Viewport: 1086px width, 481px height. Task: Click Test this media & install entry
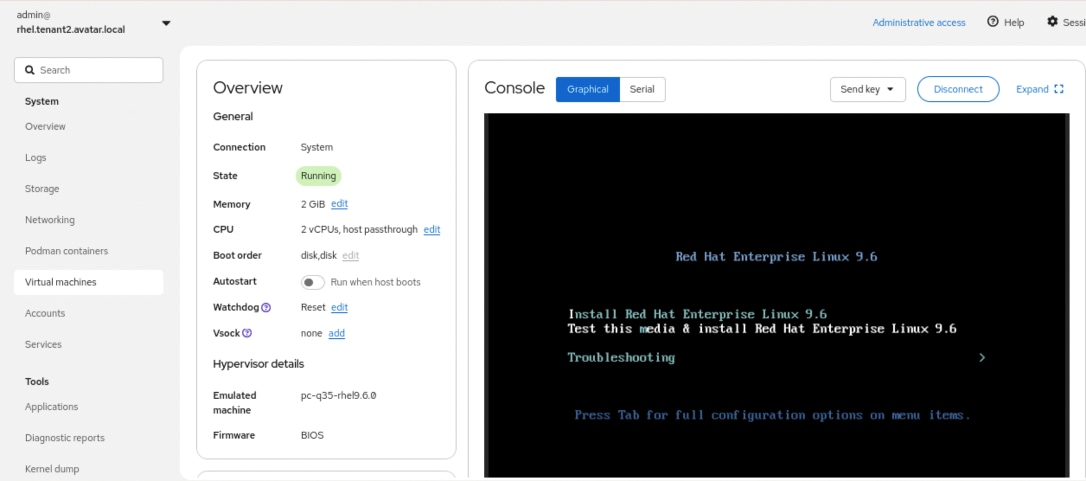pos(762,329)
